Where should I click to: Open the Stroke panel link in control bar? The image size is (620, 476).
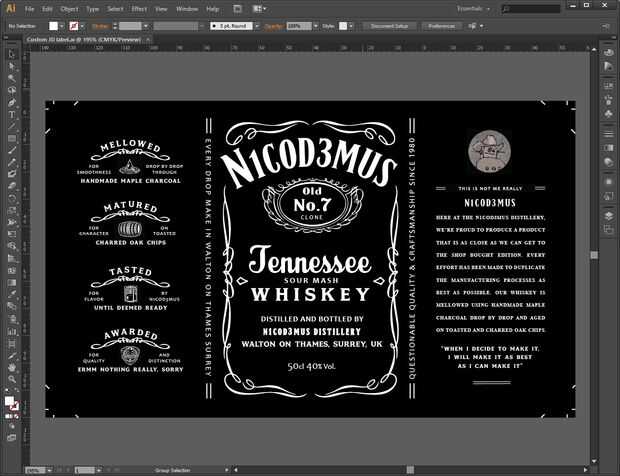101,26
